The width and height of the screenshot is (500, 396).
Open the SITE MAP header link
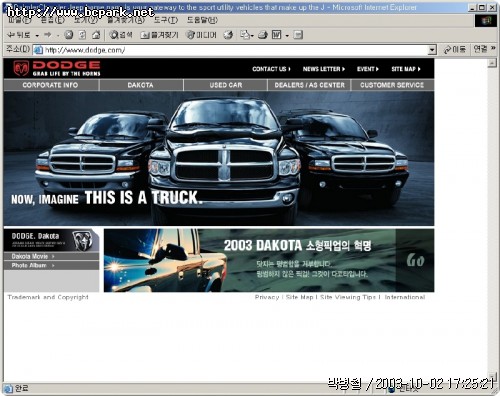point(406,69)
